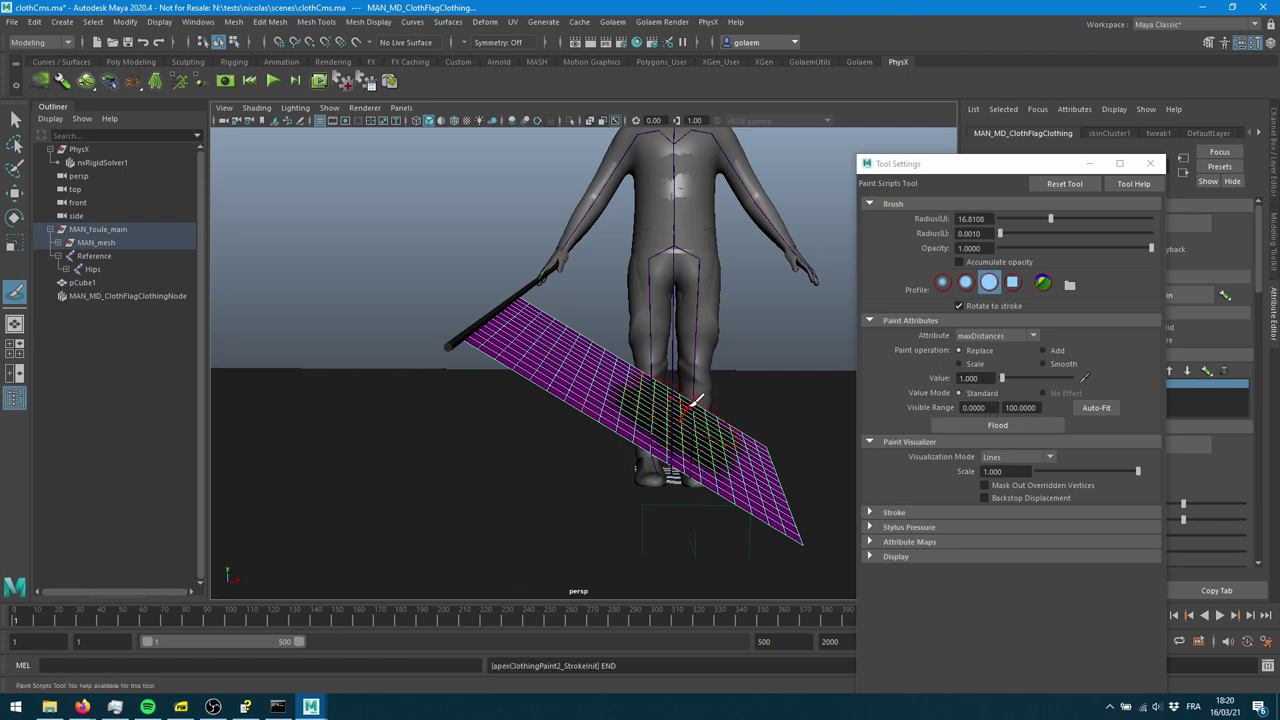Image resolution: width=1280 pixels, height=720 pixels.
Task: Open the Golaem Render menu
Action: coord(662,22)
